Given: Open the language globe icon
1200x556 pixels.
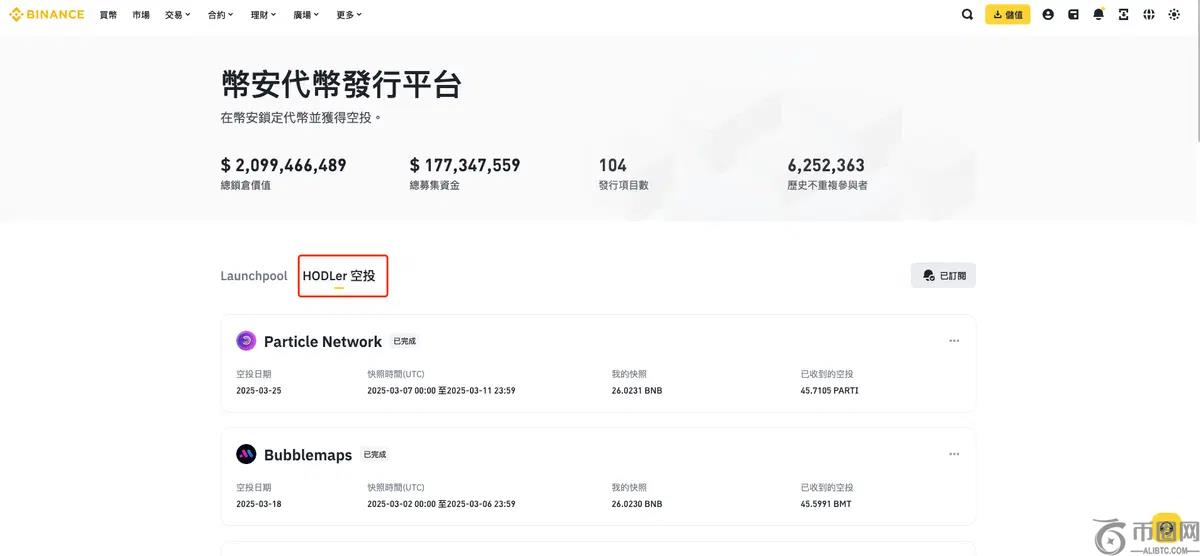Looking at the screenshot, I should pos(1149,15).
